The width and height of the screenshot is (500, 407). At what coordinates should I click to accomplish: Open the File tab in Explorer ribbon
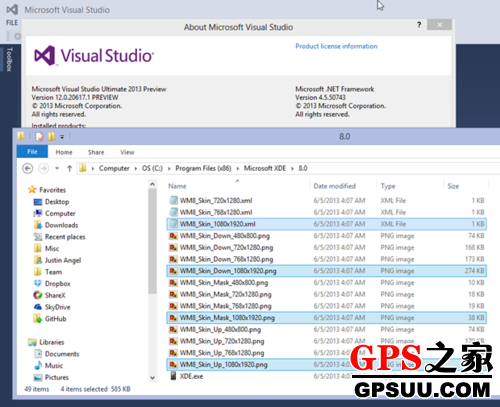(32, 152)
